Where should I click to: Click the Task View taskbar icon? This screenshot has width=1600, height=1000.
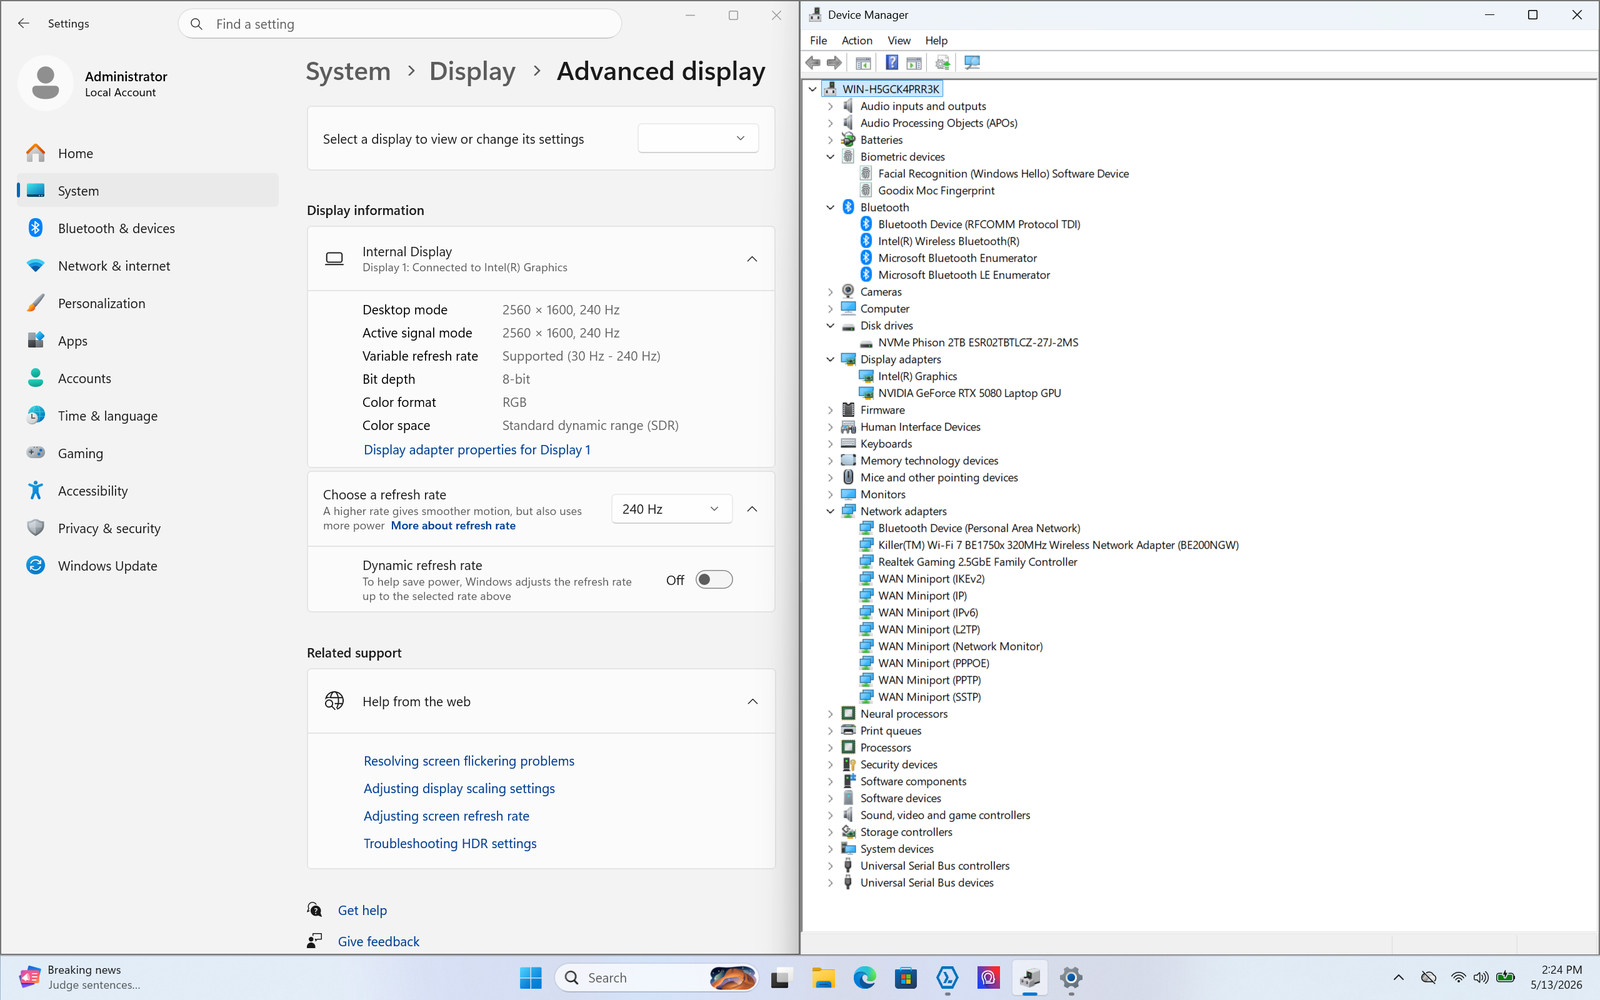[780, 978]
